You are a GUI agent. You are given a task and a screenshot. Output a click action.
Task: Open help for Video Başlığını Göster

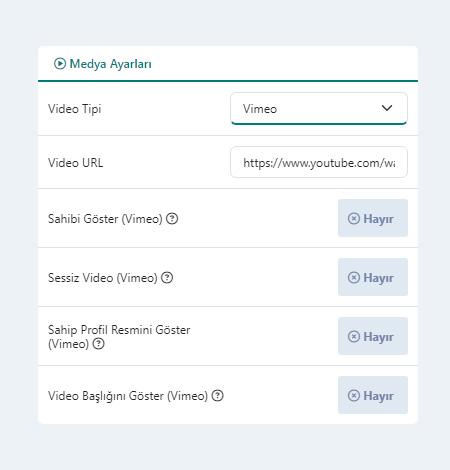218,396
